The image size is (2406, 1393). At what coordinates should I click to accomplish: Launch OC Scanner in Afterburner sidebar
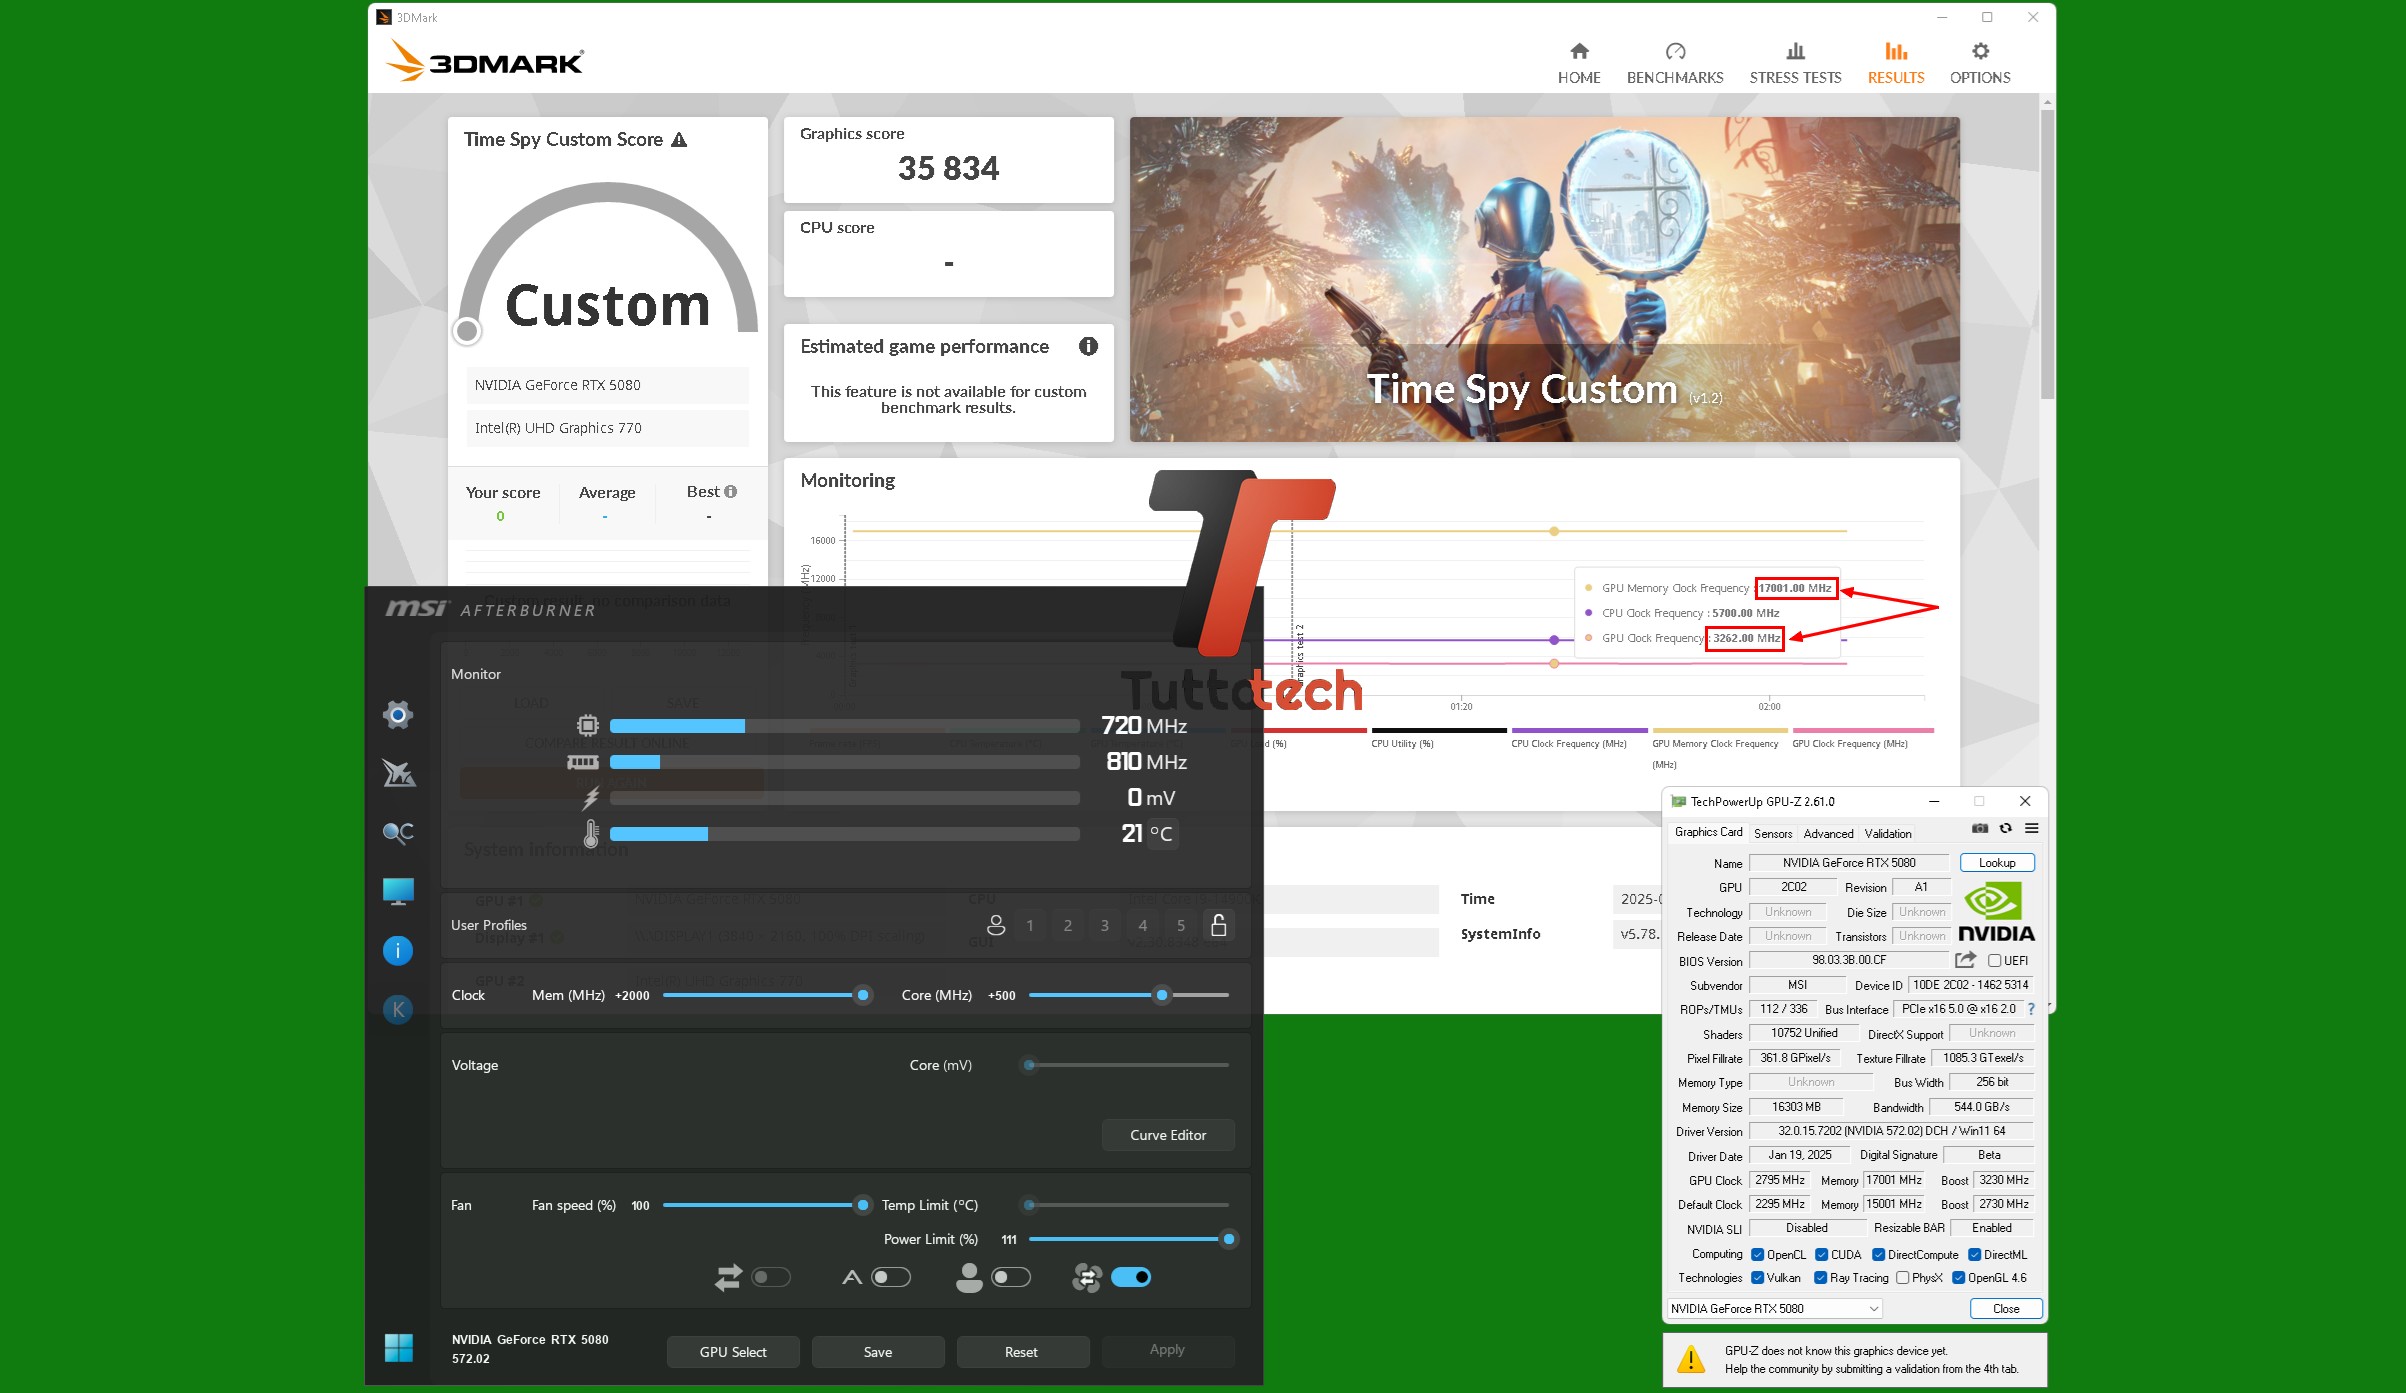coord(398,832)
